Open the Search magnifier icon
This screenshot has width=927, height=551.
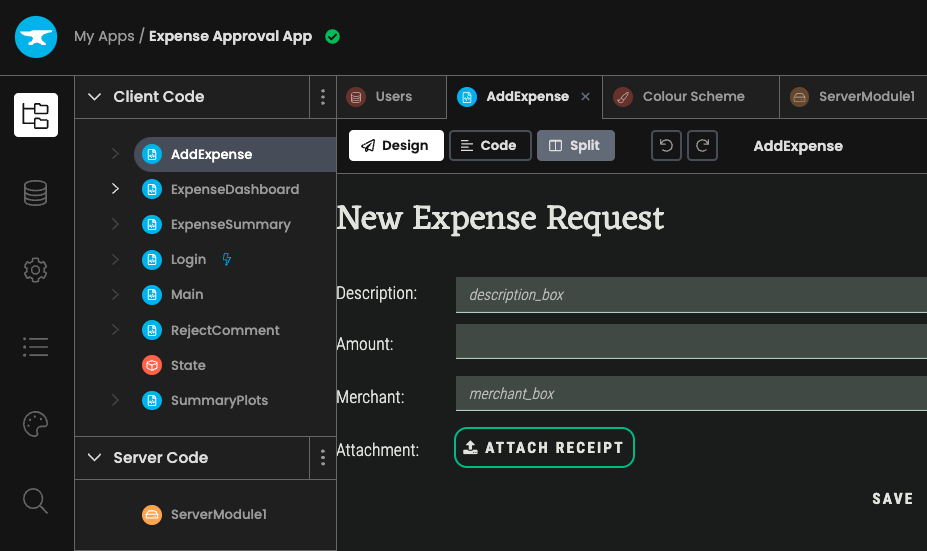click(x=35, y=500)
